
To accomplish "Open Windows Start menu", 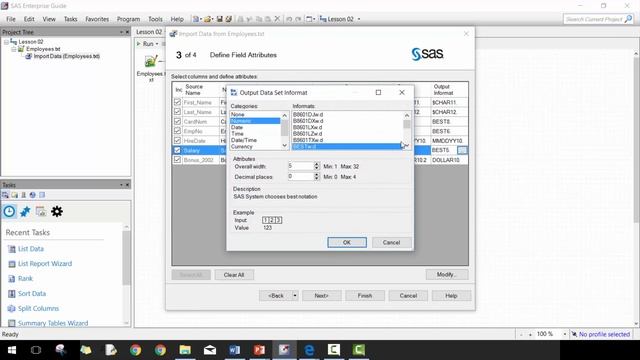I will coord(12,350).
